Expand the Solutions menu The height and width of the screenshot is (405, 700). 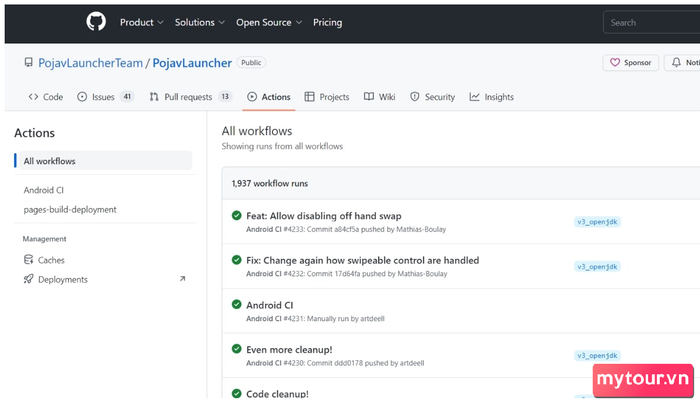click(200, 22)
